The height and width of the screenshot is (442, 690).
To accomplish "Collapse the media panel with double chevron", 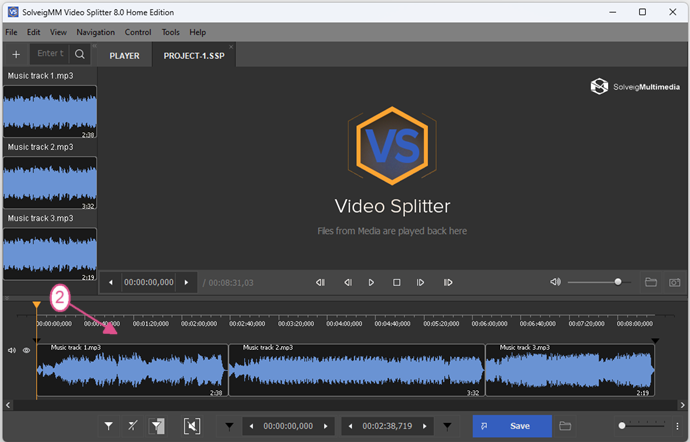I will 94,46.
